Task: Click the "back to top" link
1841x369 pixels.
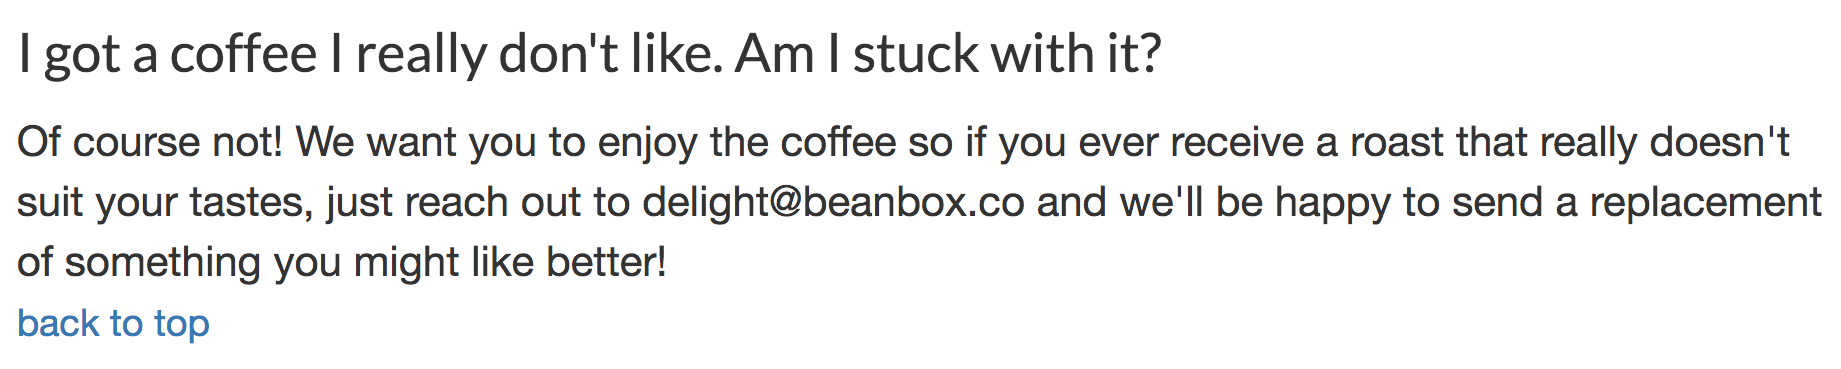Action: 113,324
